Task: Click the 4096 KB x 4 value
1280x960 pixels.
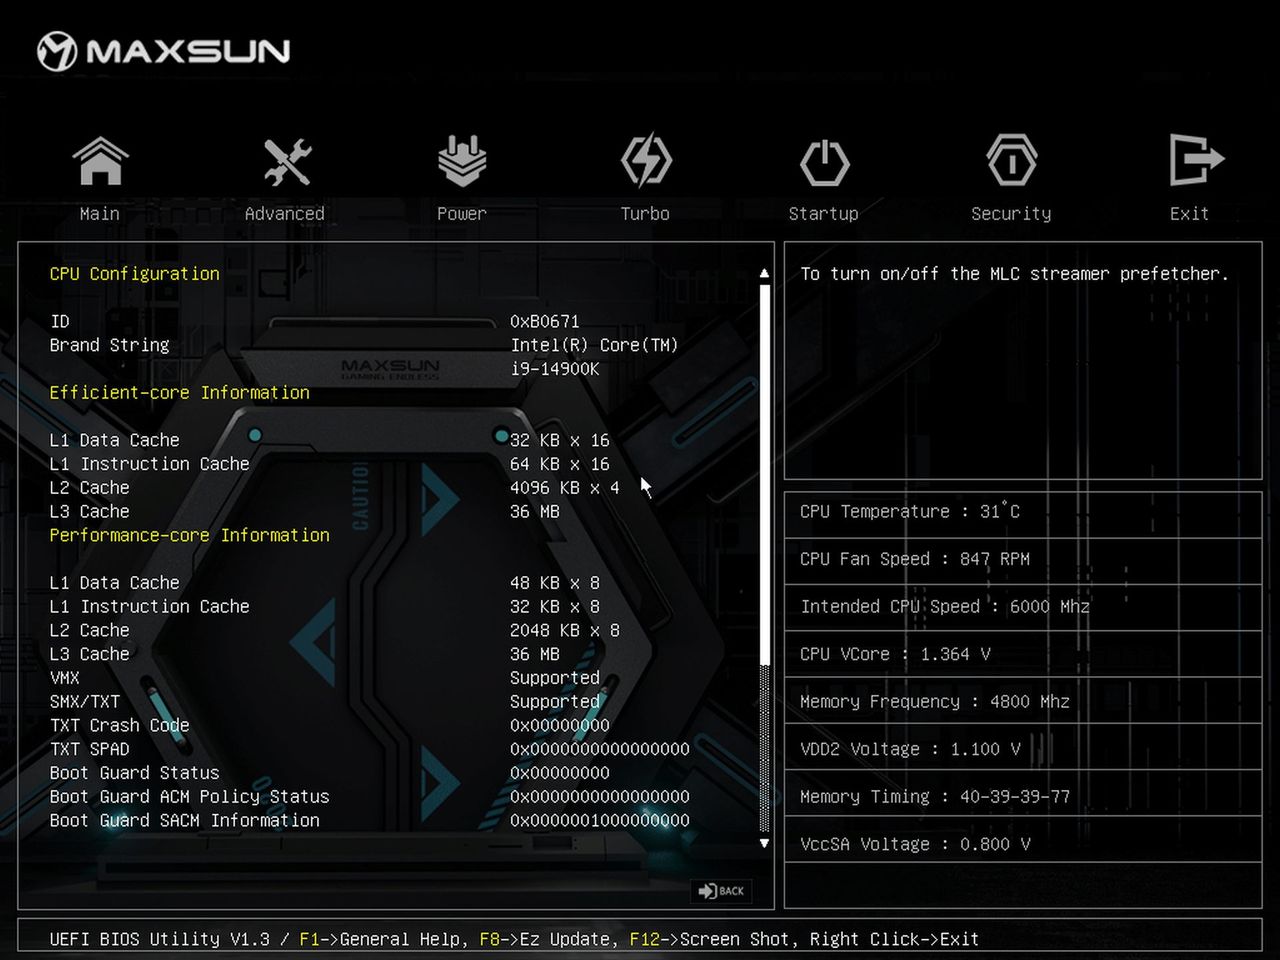Action: [565, 487]
